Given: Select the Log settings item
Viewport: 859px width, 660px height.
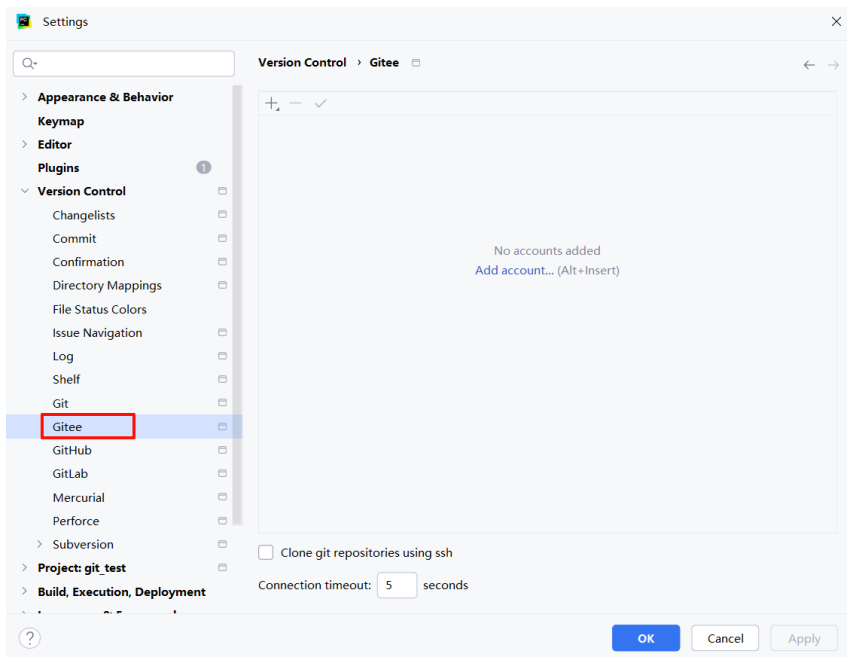Looking at the screenshot, I should pos(63,357).
